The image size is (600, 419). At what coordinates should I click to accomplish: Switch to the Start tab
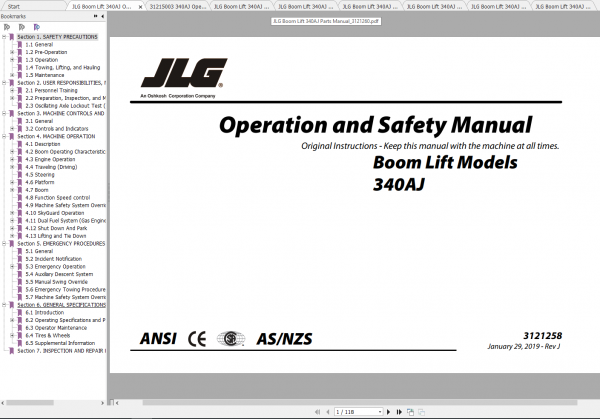coord(14,7)
